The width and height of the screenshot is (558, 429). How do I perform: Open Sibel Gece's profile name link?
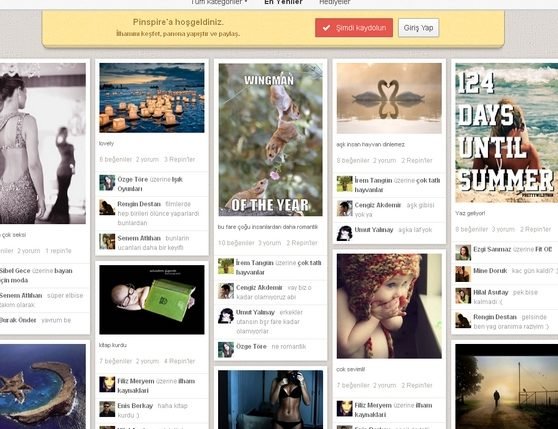point(15,271)
